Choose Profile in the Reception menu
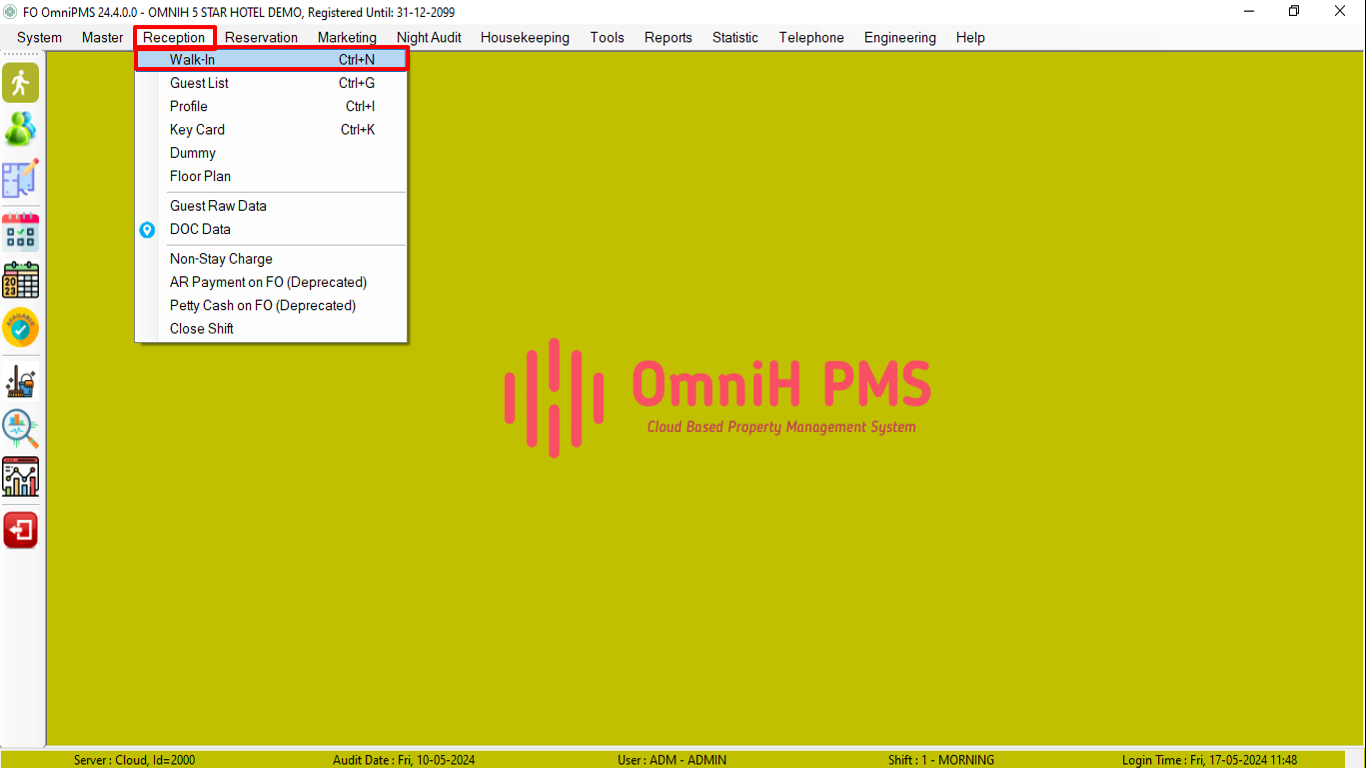1366x768 pixels. 272,106
